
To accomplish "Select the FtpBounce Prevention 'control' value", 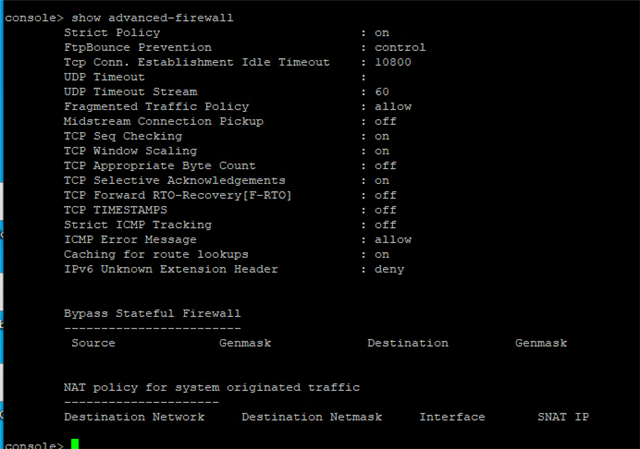I will (400, 47).
